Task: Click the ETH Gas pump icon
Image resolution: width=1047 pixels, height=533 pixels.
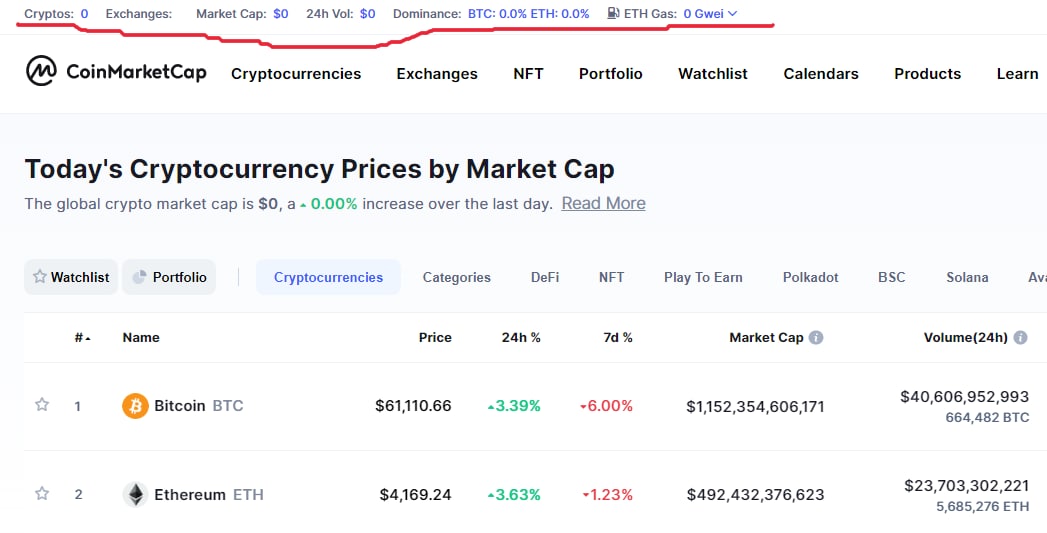Action: click(x=614, y=13)
